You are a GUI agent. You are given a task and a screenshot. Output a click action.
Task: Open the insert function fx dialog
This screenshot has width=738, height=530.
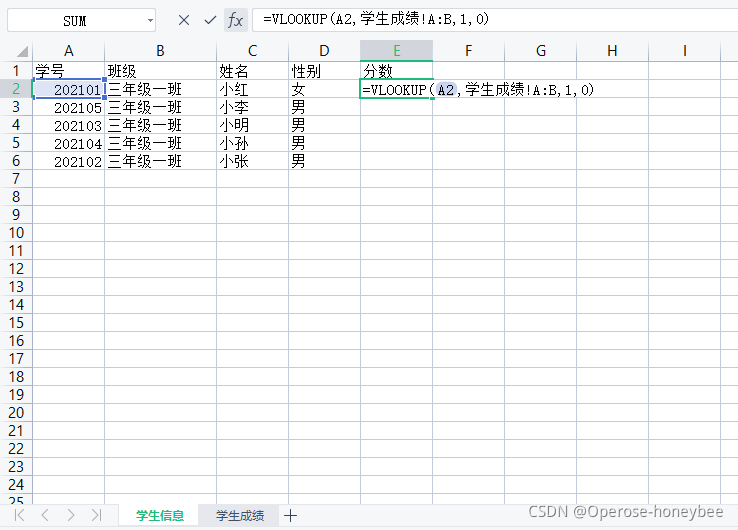coord(235,20)
